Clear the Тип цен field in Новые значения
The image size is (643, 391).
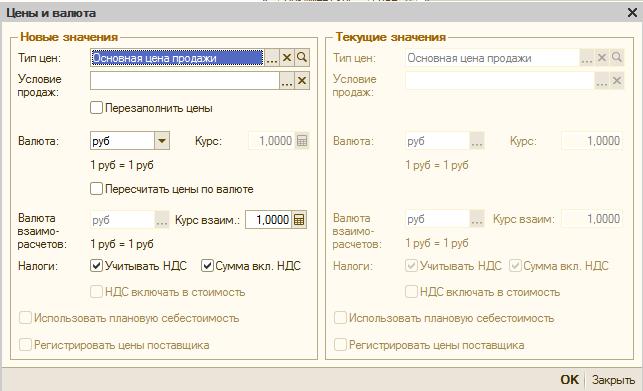pyautogui.click(x=287, y=58)
